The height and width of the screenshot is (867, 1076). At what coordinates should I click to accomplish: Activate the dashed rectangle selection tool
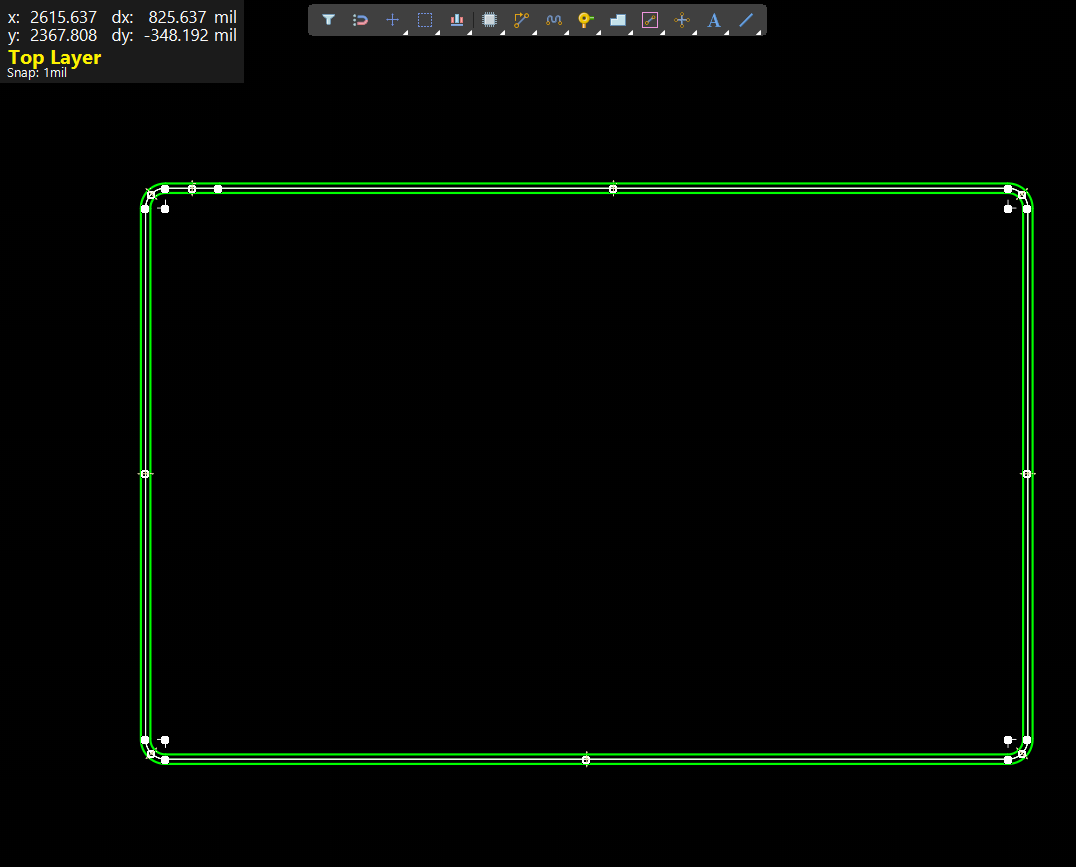425,20
